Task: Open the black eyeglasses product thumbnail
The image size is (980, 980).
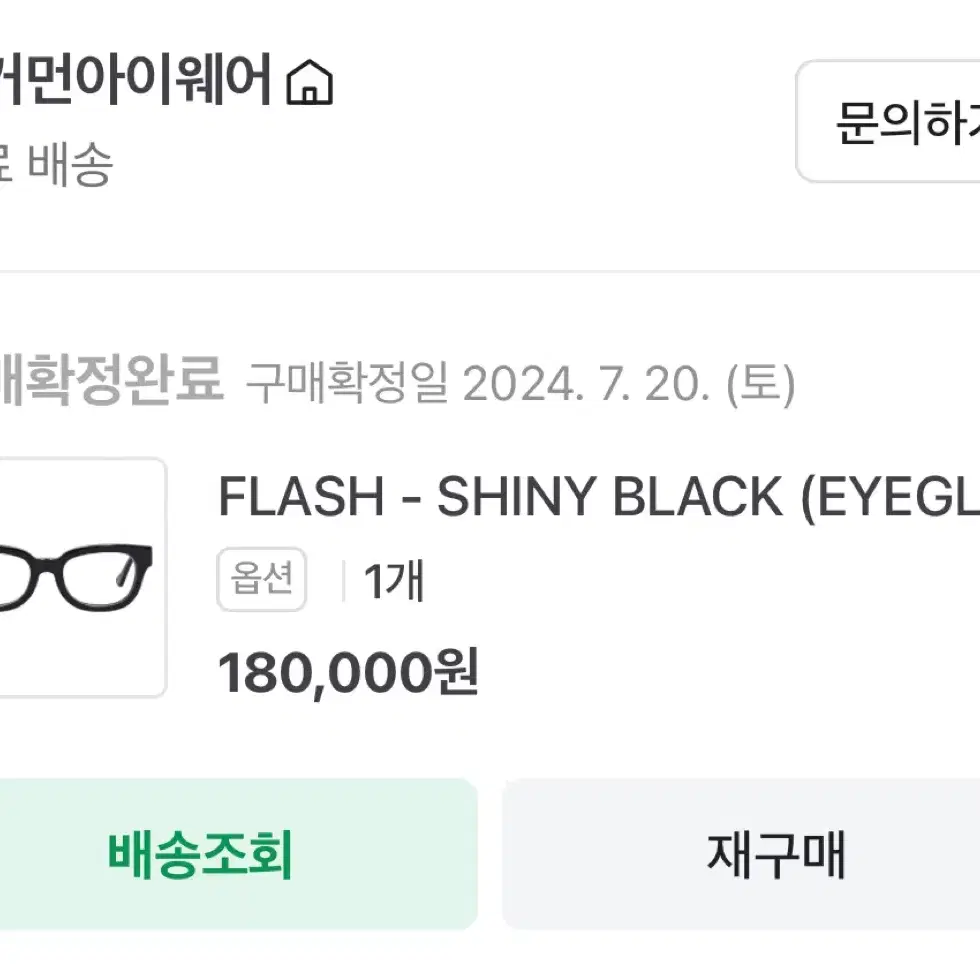Action: pyautogui.click(x=82, y=577)
